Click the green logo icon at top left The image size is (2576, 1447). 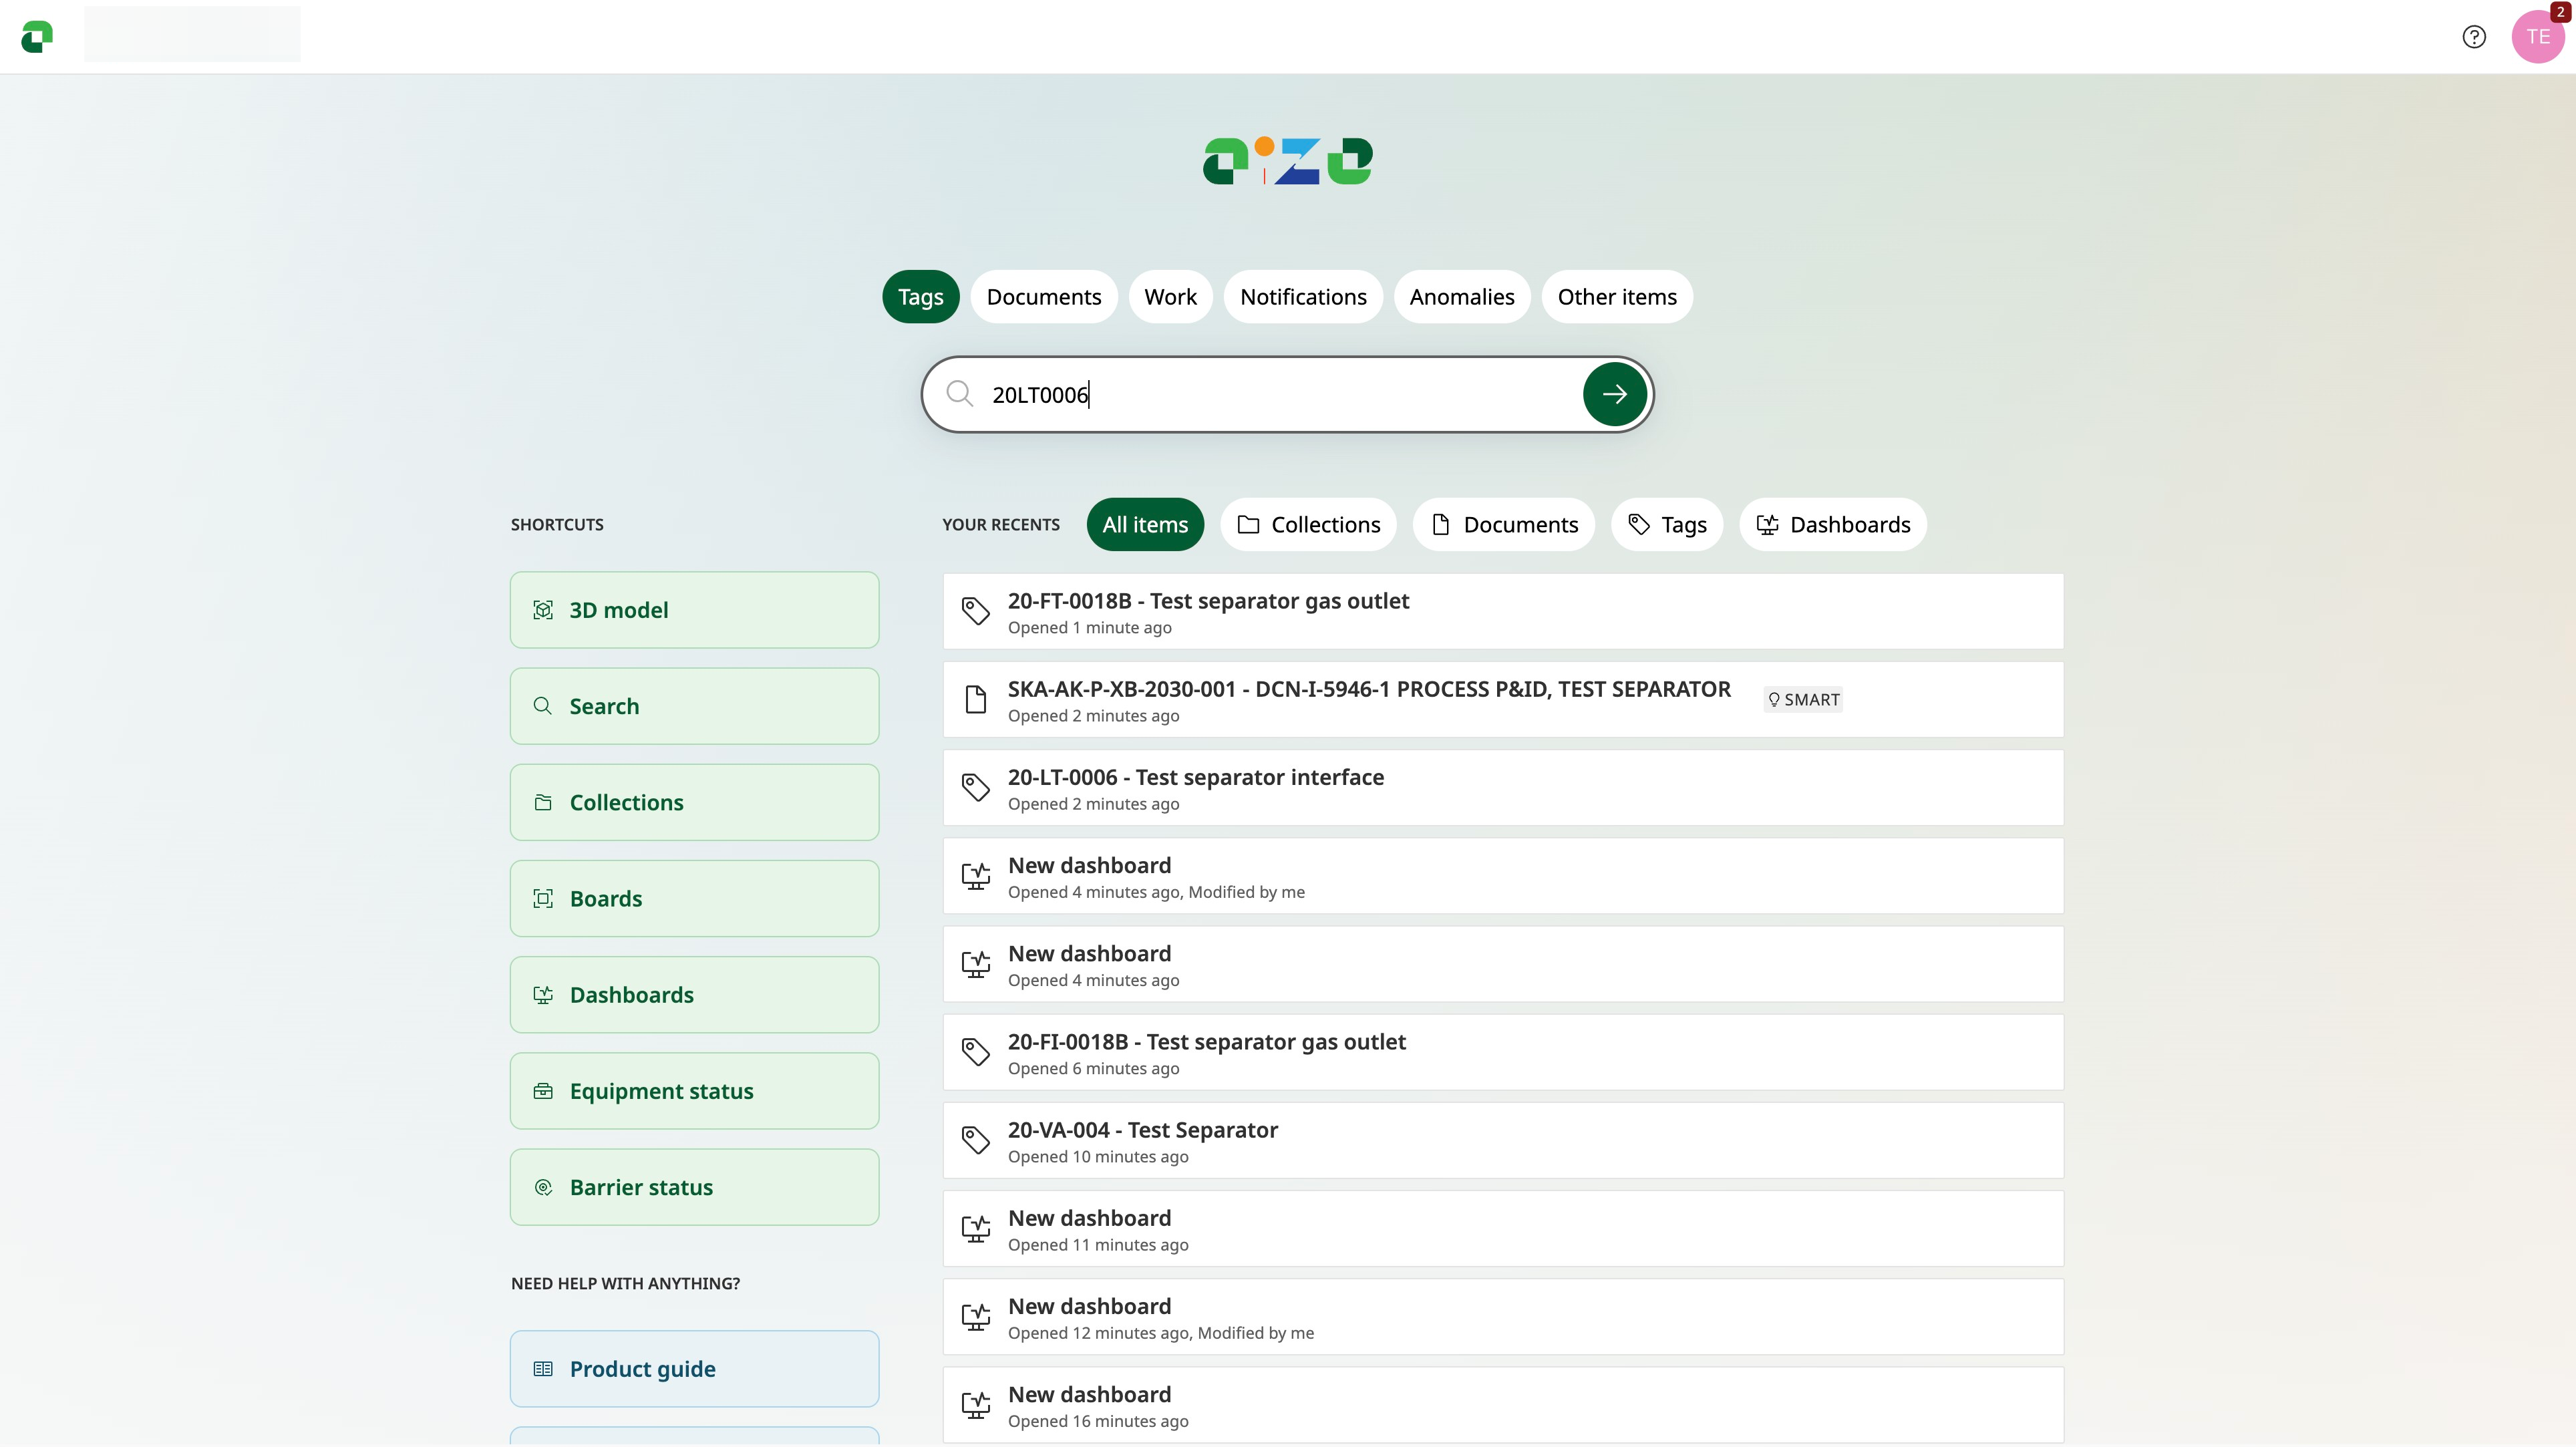pyautogui.click(x=37, y=37)
